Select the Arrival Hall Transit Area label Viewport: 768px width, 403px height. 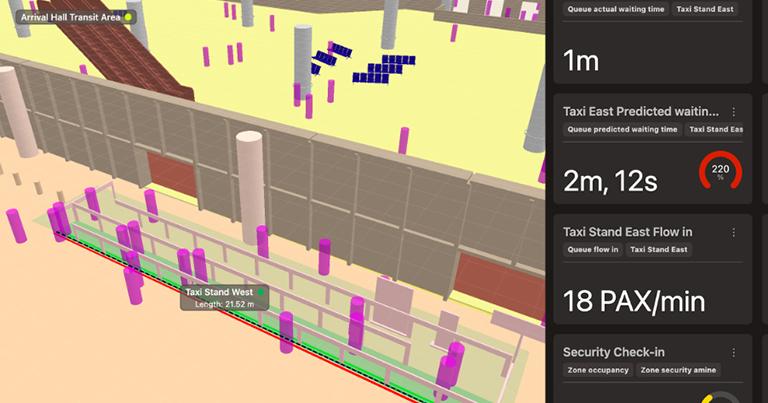[69, 17]
